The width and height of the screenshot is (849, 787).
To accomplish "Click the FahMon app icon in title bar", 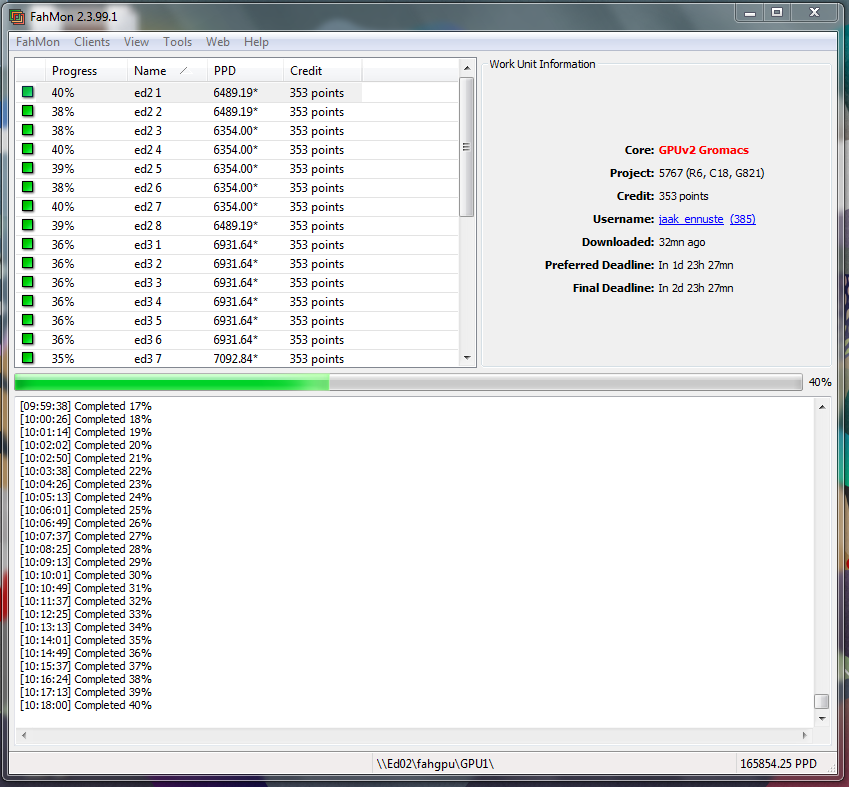I will [16, 14].
